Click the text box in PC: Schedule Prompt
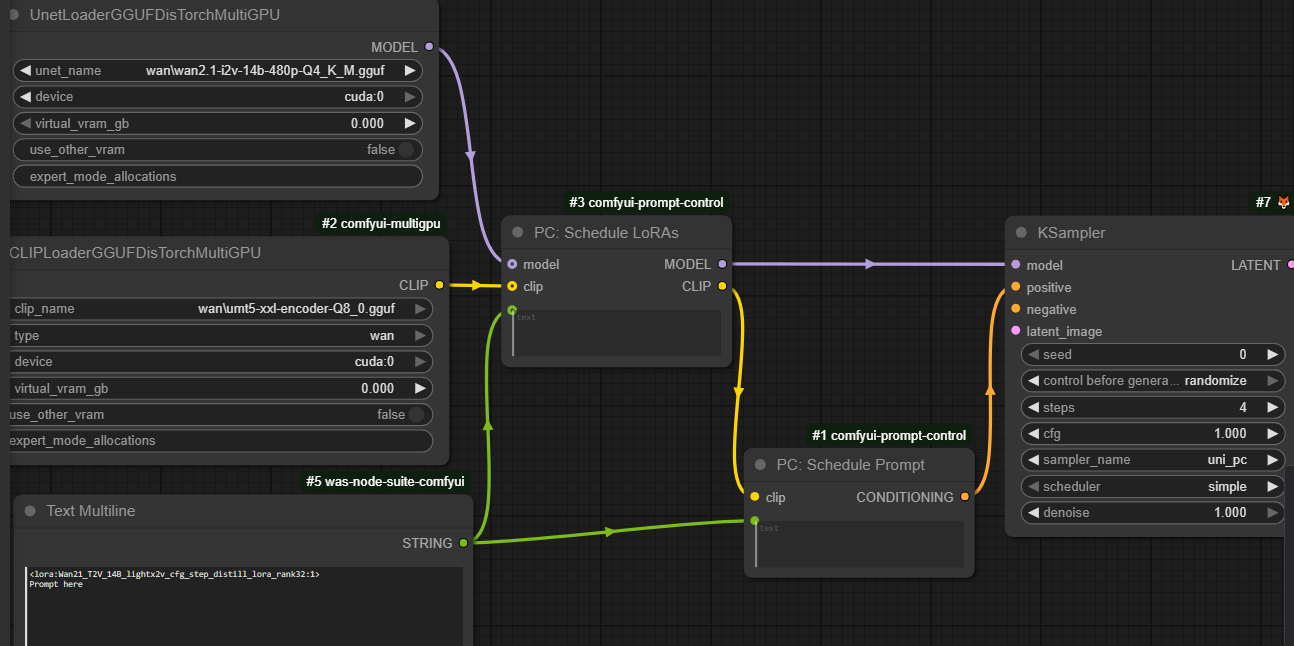 pyautogui.click(x=859, y=544)
